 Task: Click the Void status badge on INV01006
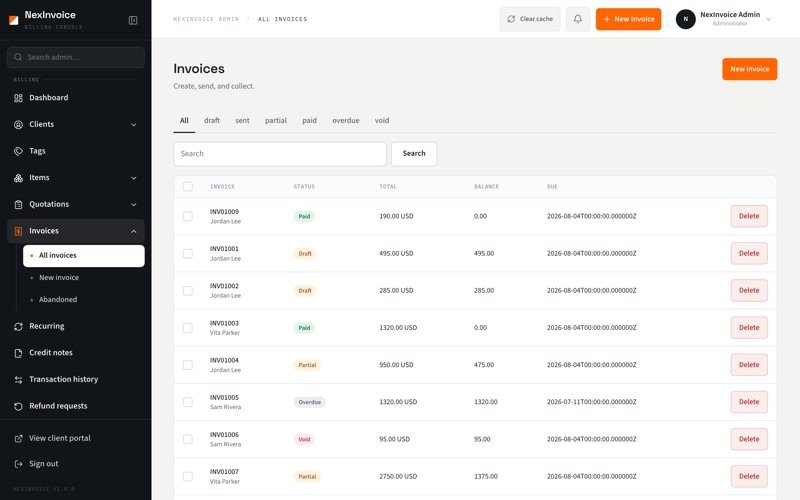tap(304, 439)
